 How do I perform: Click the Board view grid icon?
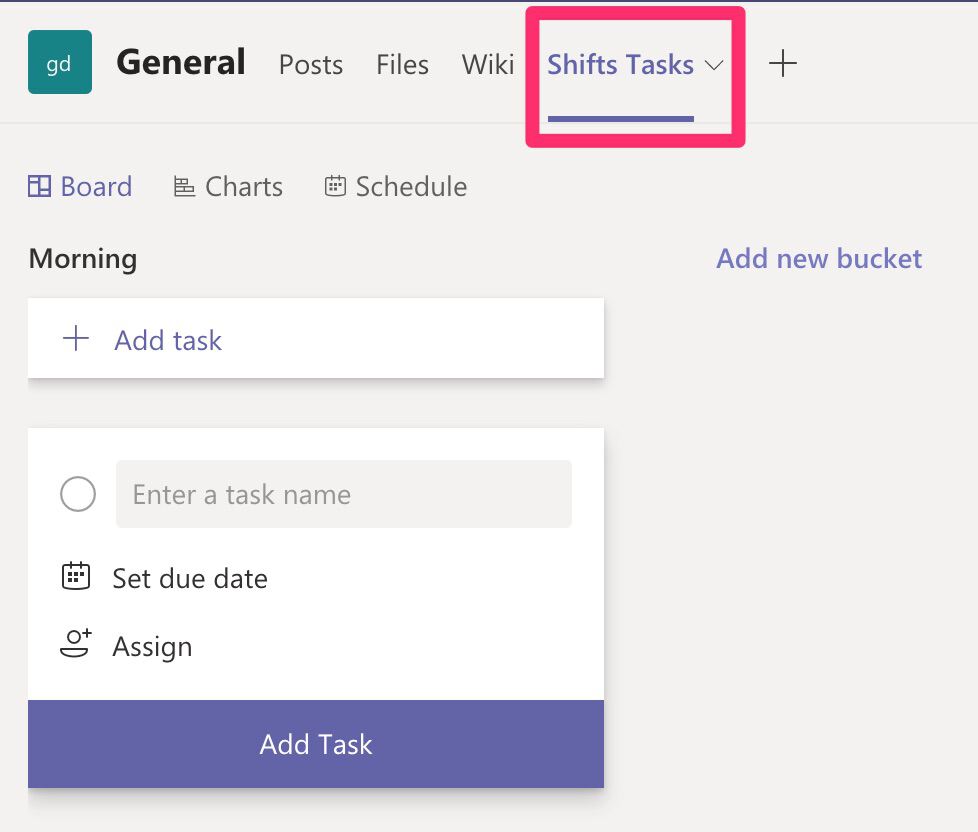pyautogui.click(x=39, y=186)
